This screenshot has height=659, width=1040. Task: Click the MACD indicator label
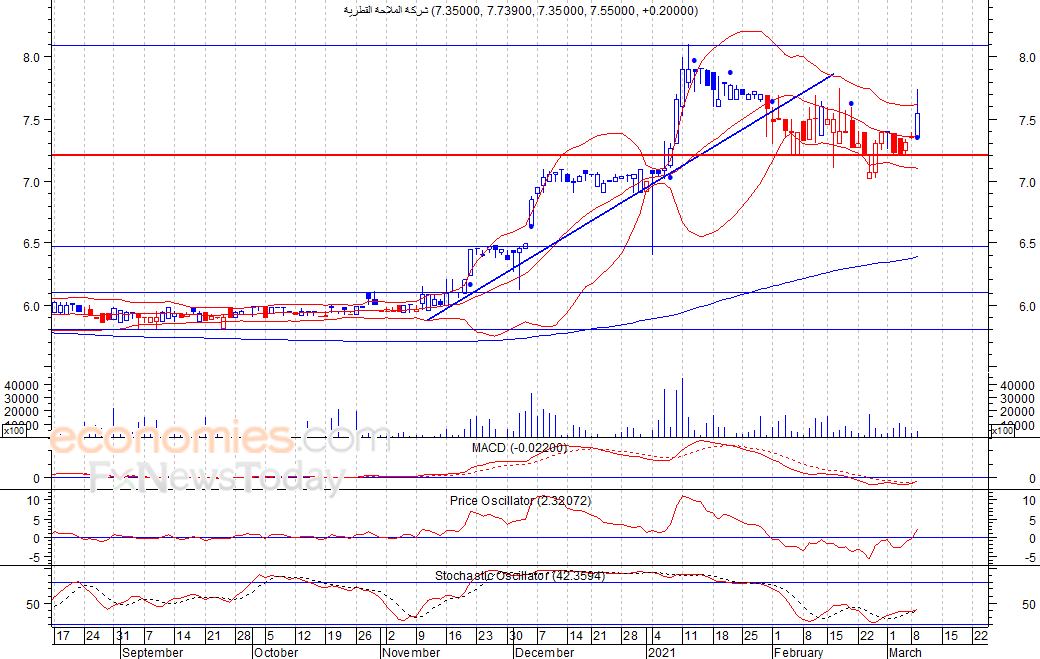519,448
